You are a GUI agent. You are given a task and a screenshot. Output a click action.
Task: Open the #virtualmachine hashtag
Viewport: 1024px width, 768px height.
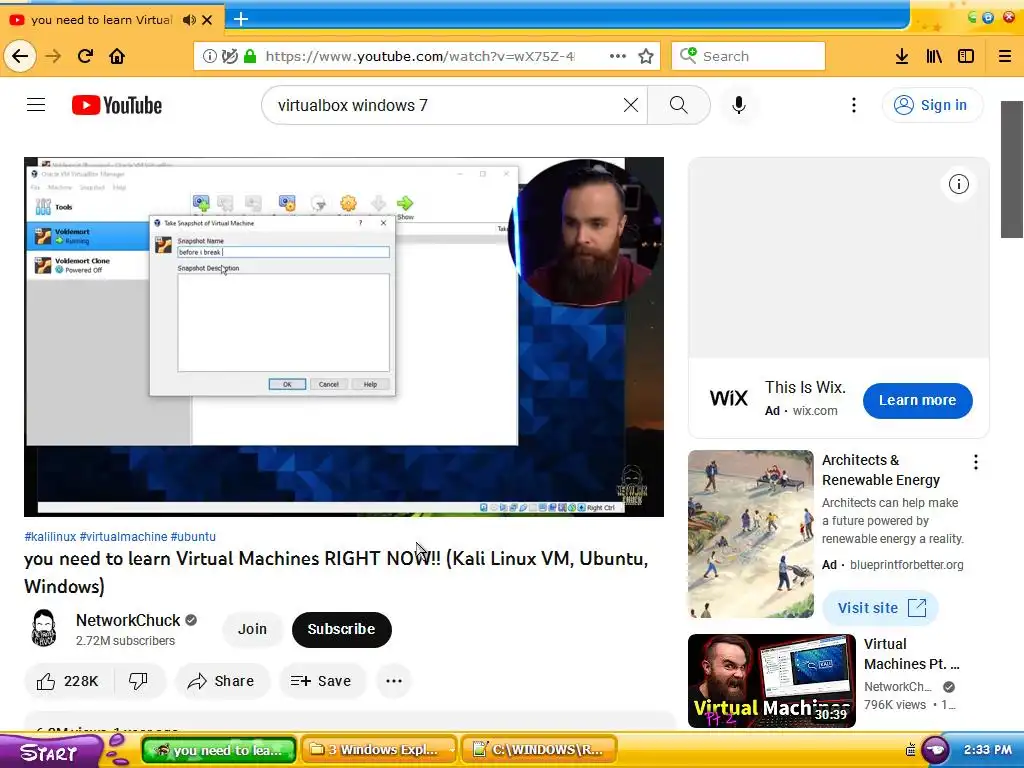[123, 537]
